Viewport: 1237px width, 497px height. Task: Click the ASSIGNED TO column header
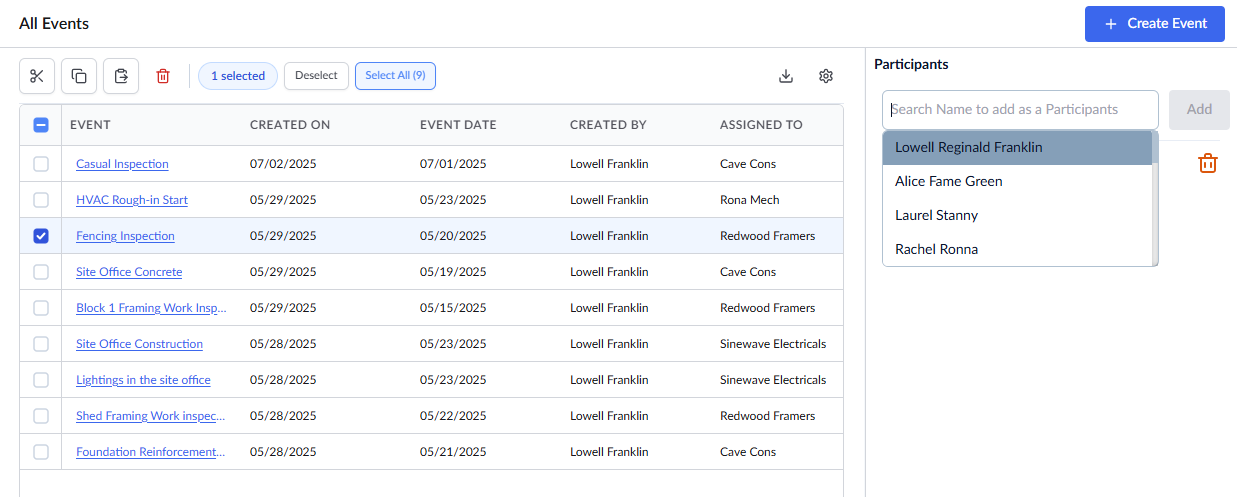point(761,125)
